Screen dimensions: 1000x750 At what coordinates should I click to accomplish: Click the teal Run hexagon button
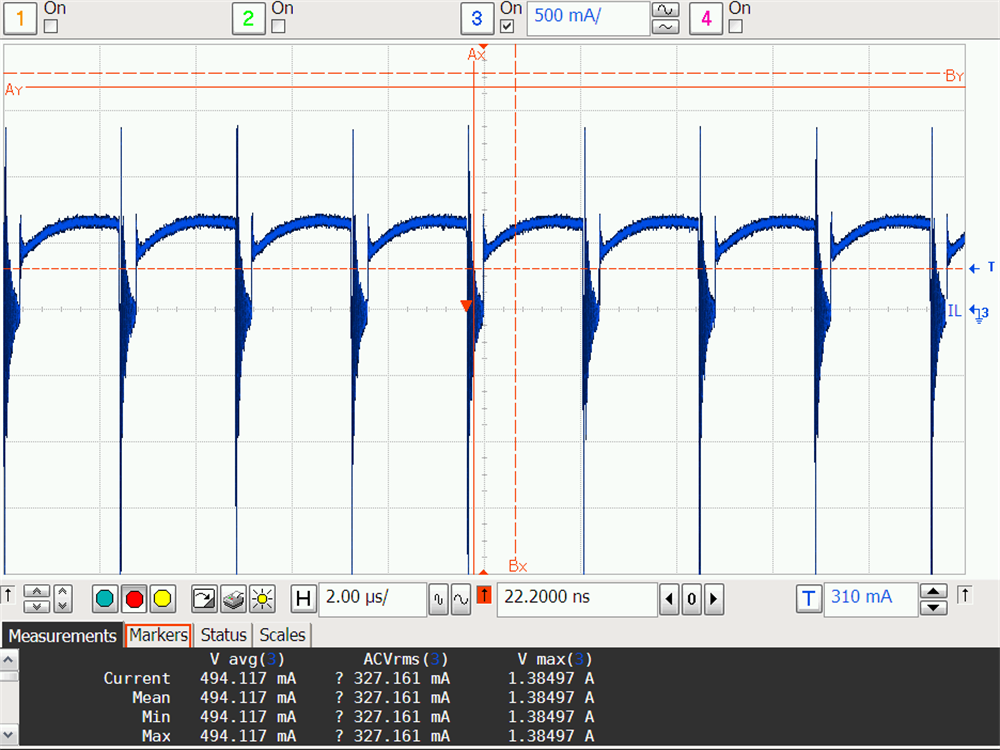[x=104, y=599]
